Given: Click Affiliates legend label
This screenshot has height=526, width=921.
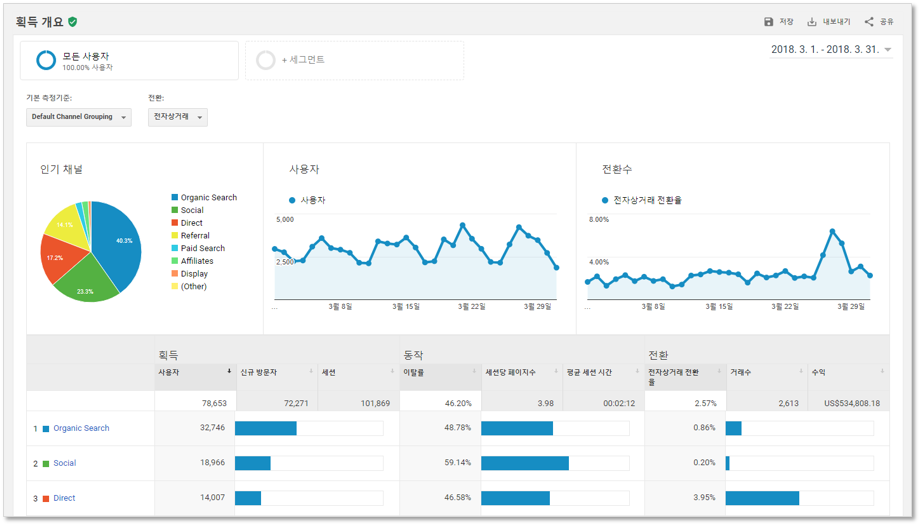Looking at the screenshot, I should point(197,261).
